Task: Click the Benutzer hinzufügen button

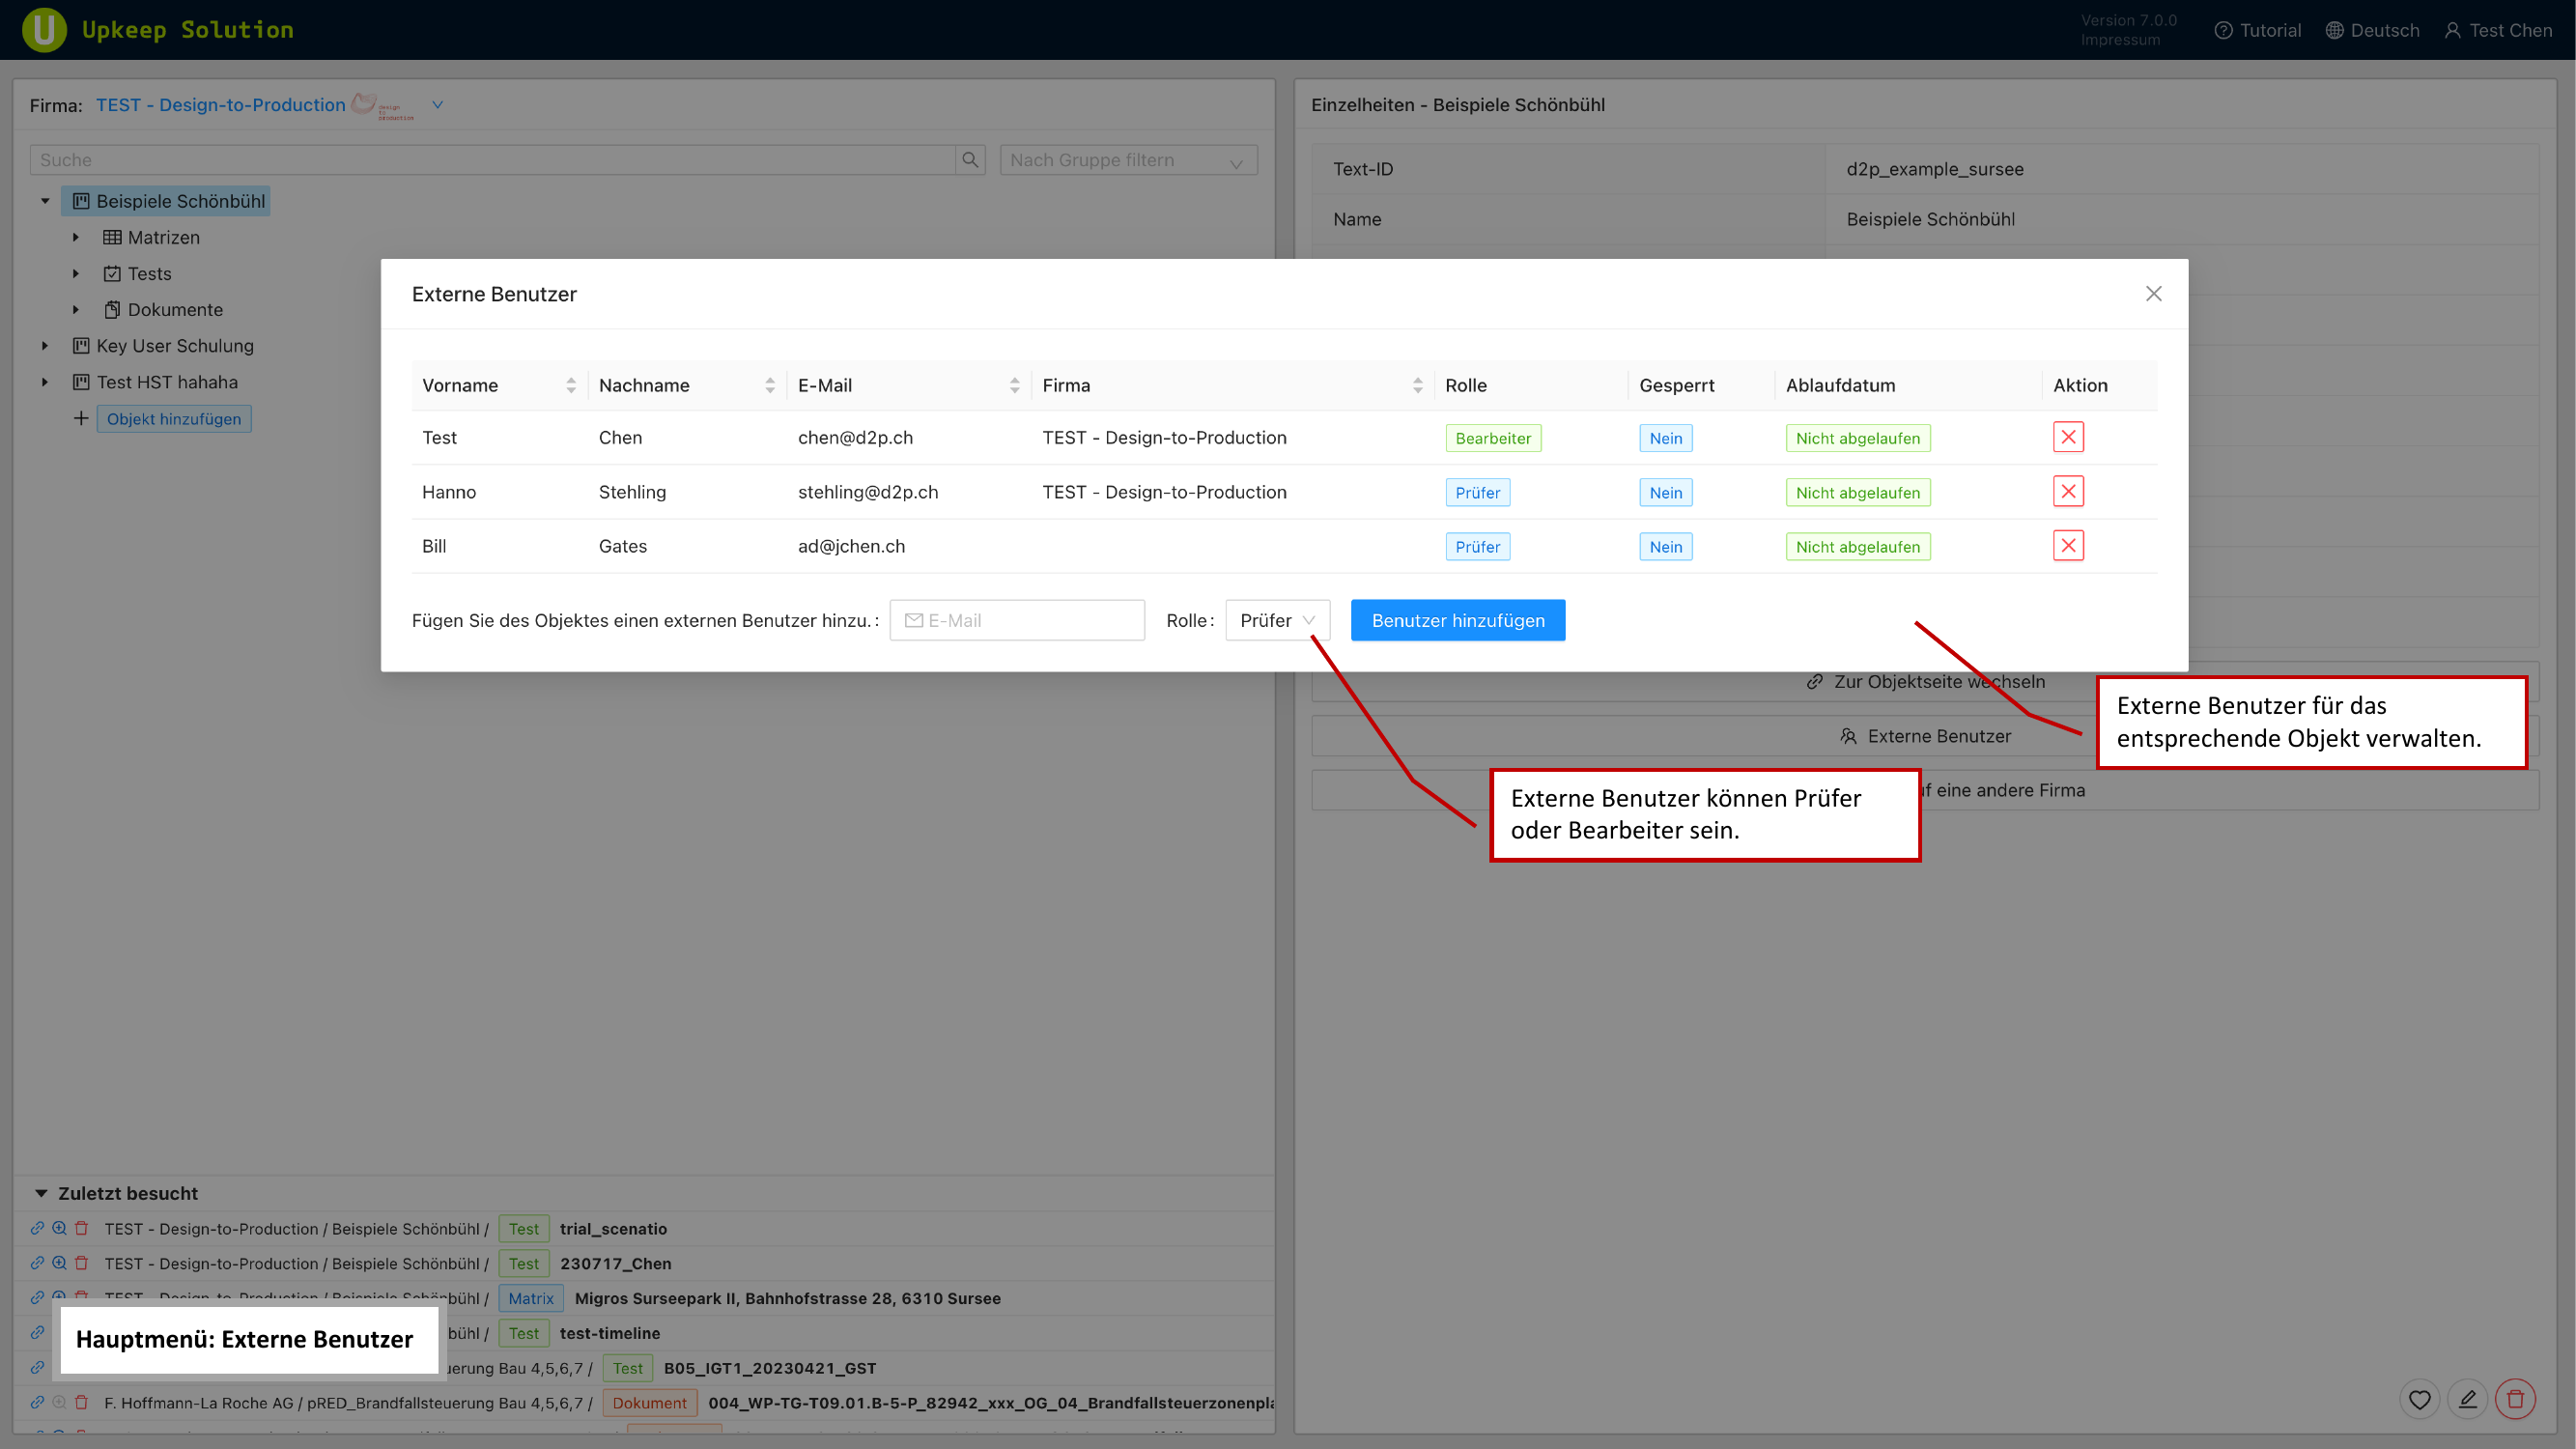Action: click(x=1457, y=620)
